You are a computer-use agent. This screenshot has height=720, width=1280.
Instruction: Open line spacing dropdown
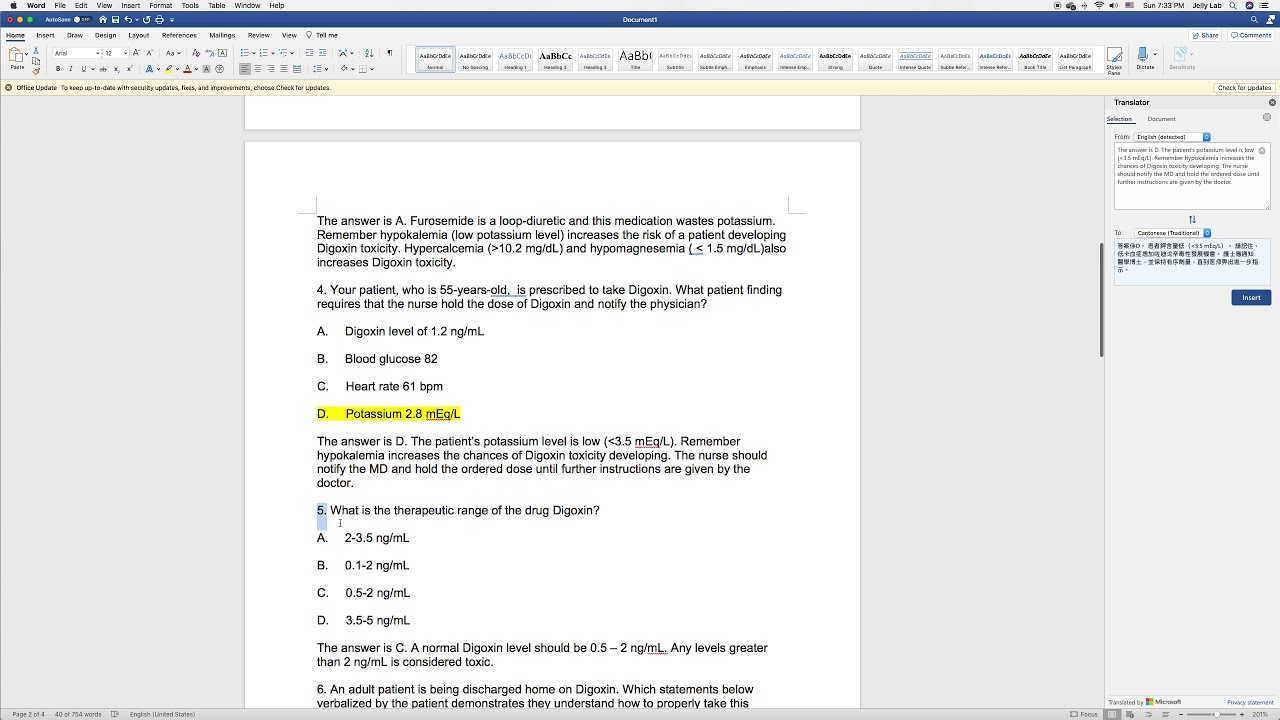click(x=320, y=69)
